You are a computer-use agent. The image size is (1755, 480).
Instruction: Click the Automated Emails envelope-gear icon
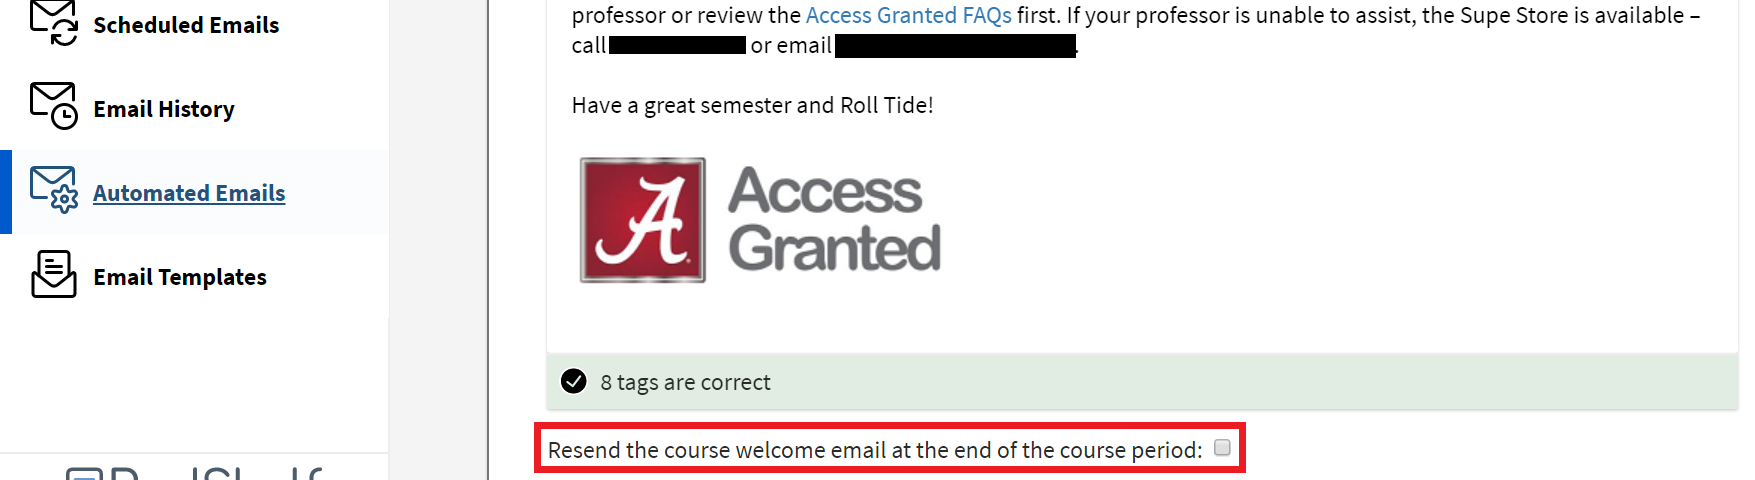(x=53, y=190)
